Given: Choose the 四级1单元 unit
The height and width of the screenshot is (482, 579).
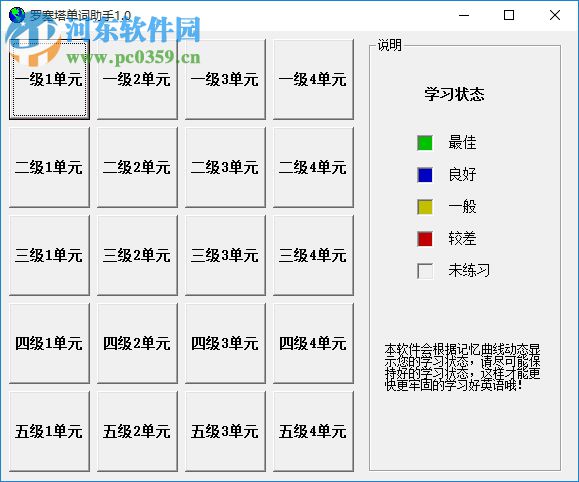Looking at the screenshot, I should [x=49, y=343].
